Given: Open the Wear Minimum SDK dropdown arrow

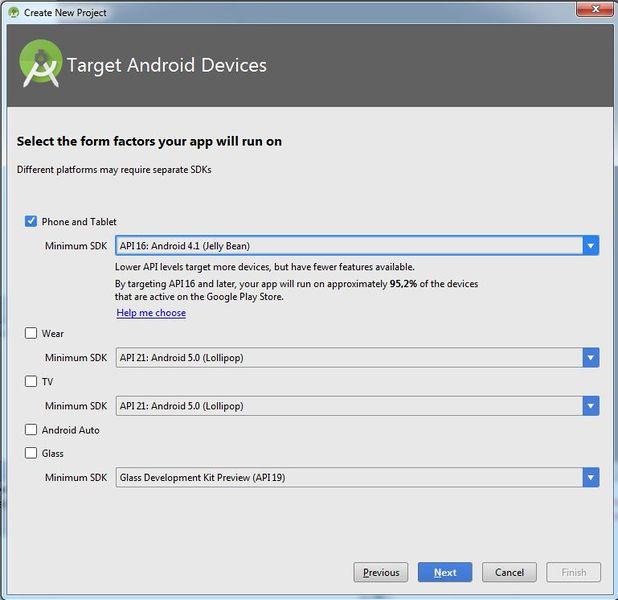Looking at the screenshot, I should pyautogui.click(x=590, y=358).
